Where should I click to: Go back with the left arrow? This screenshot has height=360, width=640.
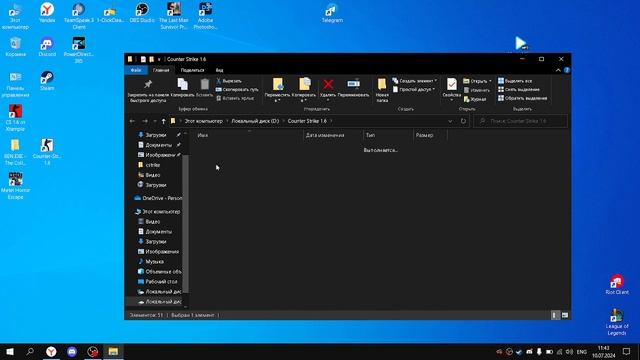click(x=132, y=121)
